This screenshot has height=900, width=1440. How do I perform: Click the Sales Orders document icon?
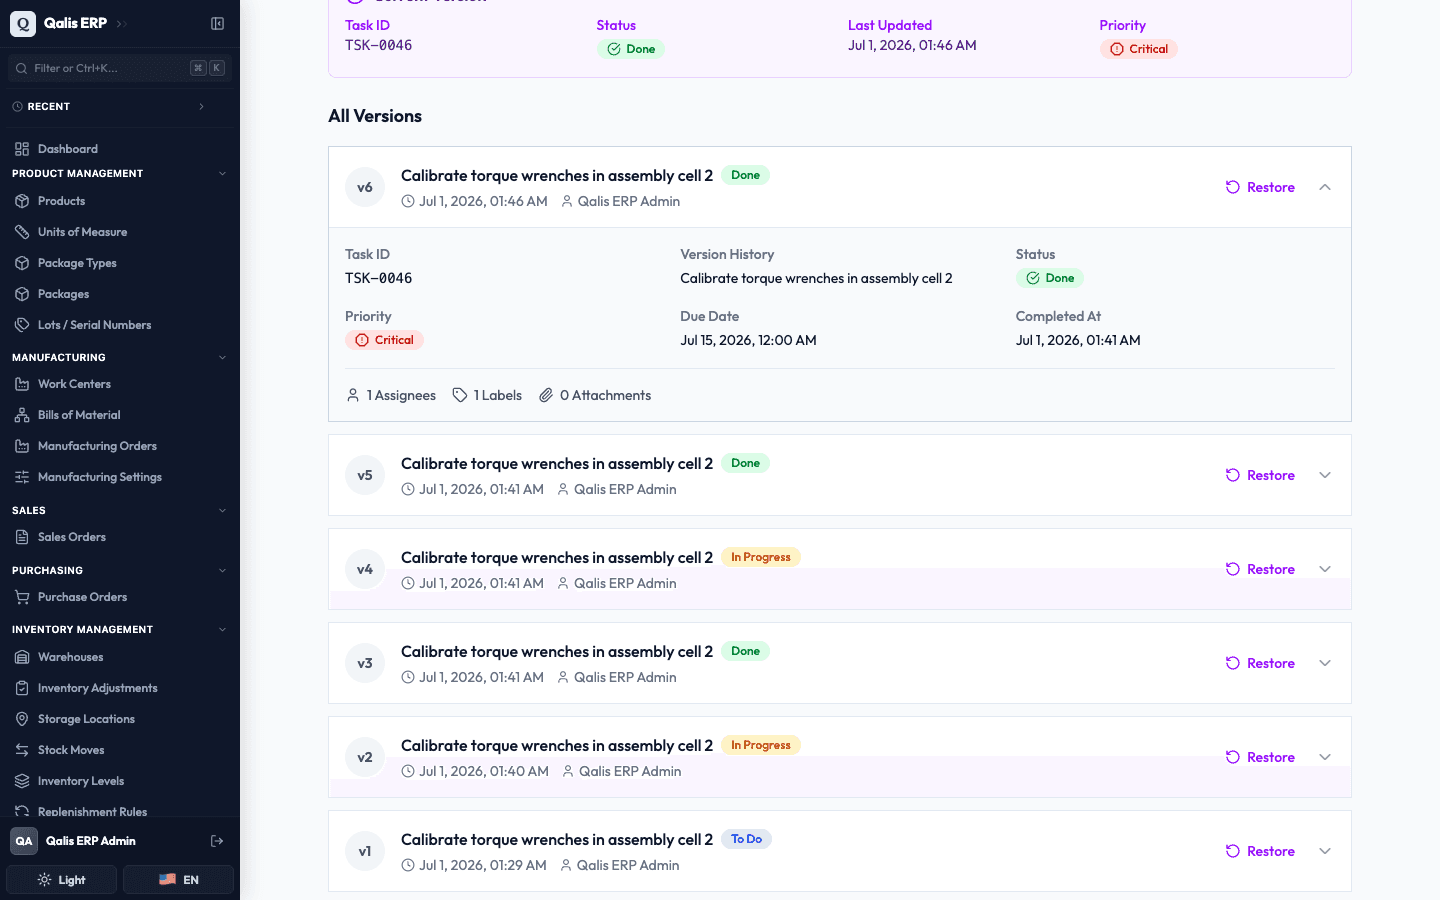pyautogui.click(x=22, y=537)
